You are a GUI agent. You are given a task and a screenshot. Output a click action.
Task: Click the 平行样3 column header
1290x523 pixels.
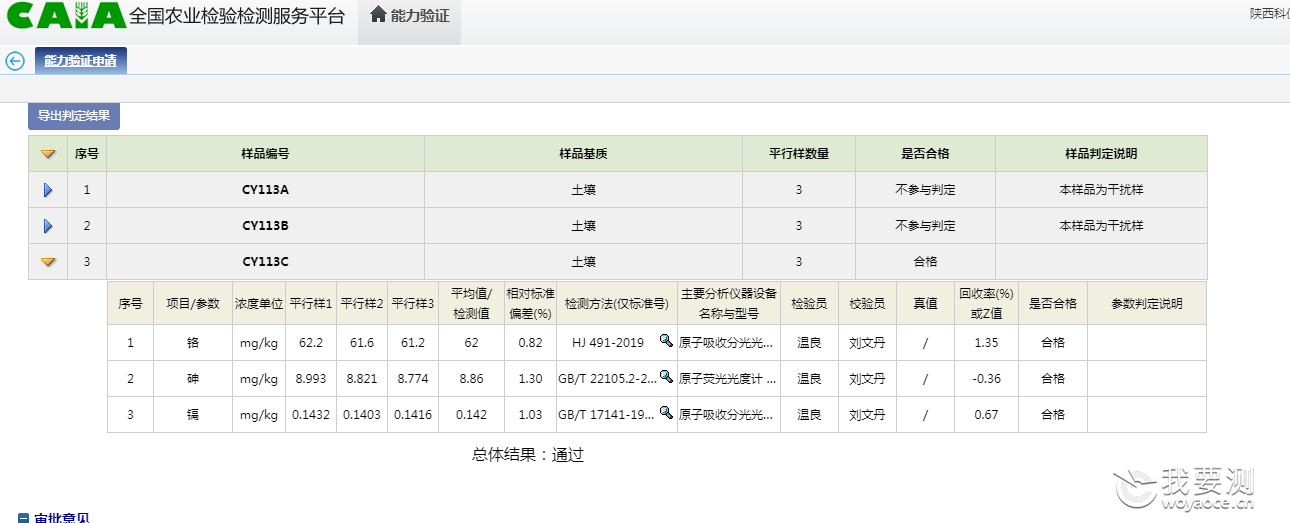[412, 304]
